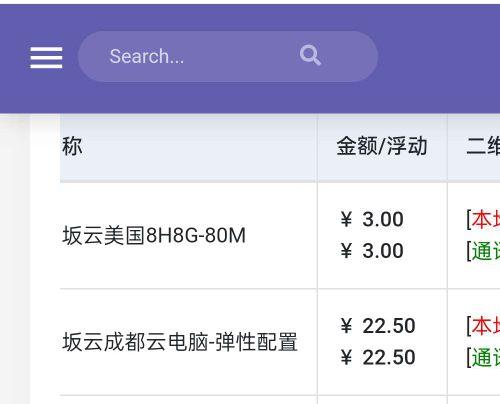Sort by the 金额/浮动 column header
500x404 pixels.
(382, 146)
